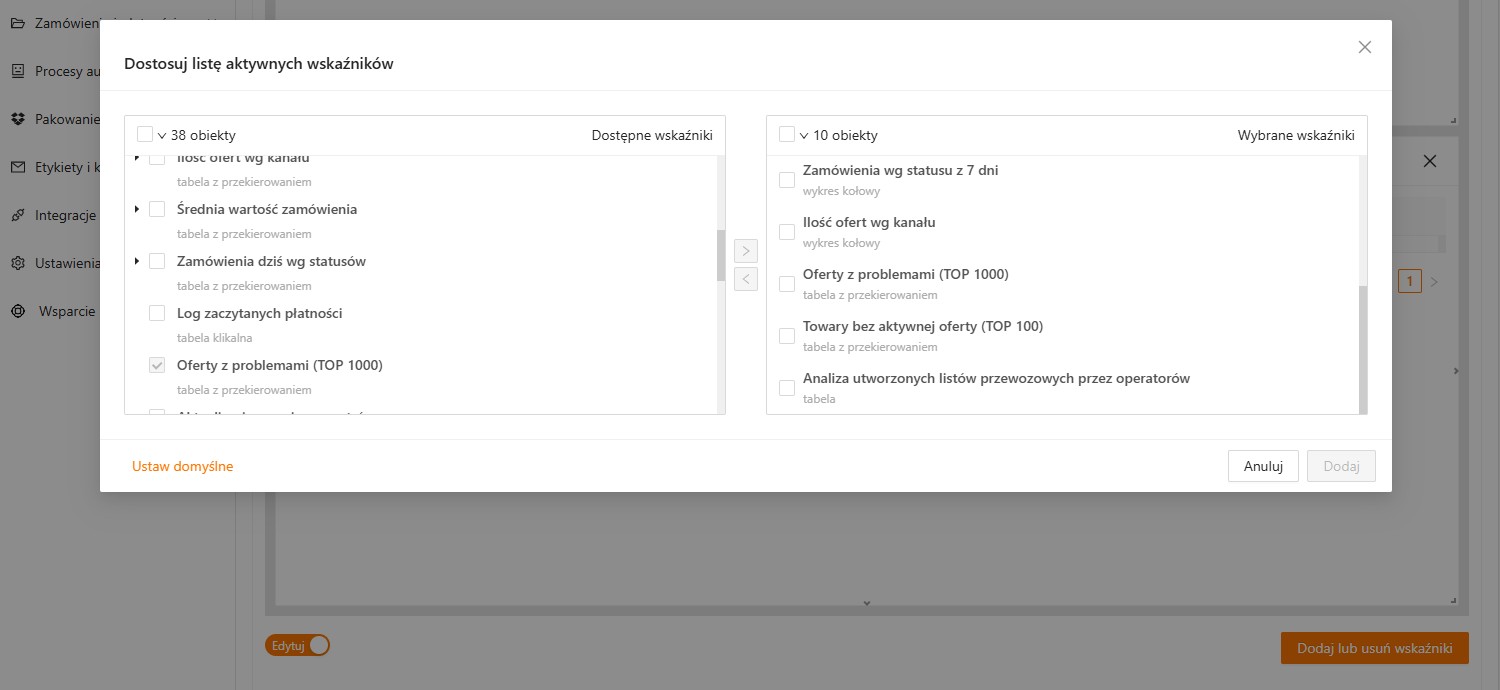Toggle the Edytuj switch
This screenshot has height=690, width=1500.
[297, 645]
